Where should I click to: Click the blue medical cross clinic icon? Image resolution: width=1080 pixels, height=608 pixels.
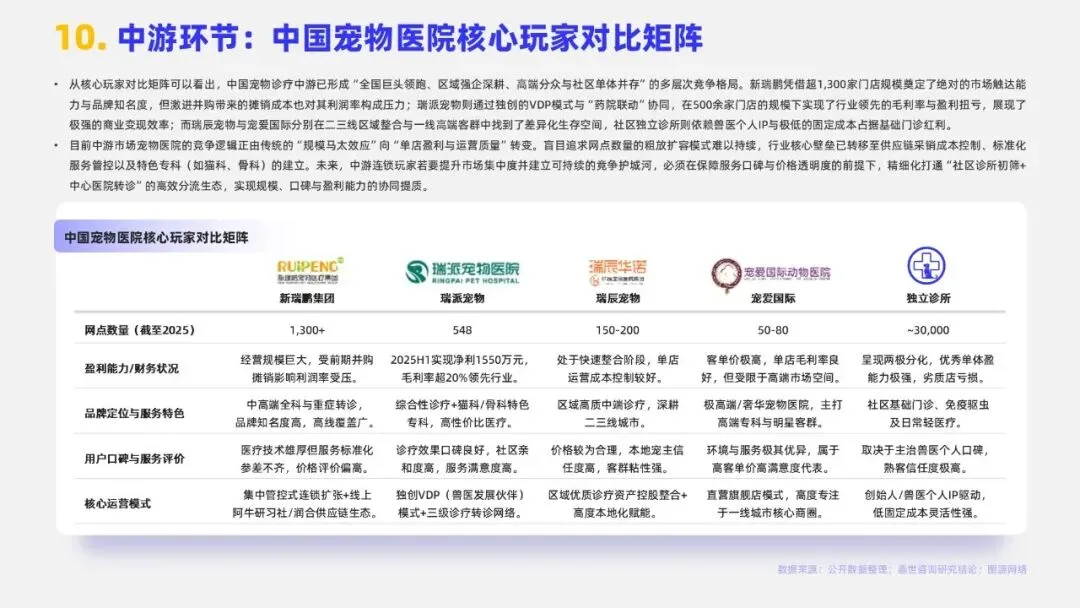click(926, 266)
